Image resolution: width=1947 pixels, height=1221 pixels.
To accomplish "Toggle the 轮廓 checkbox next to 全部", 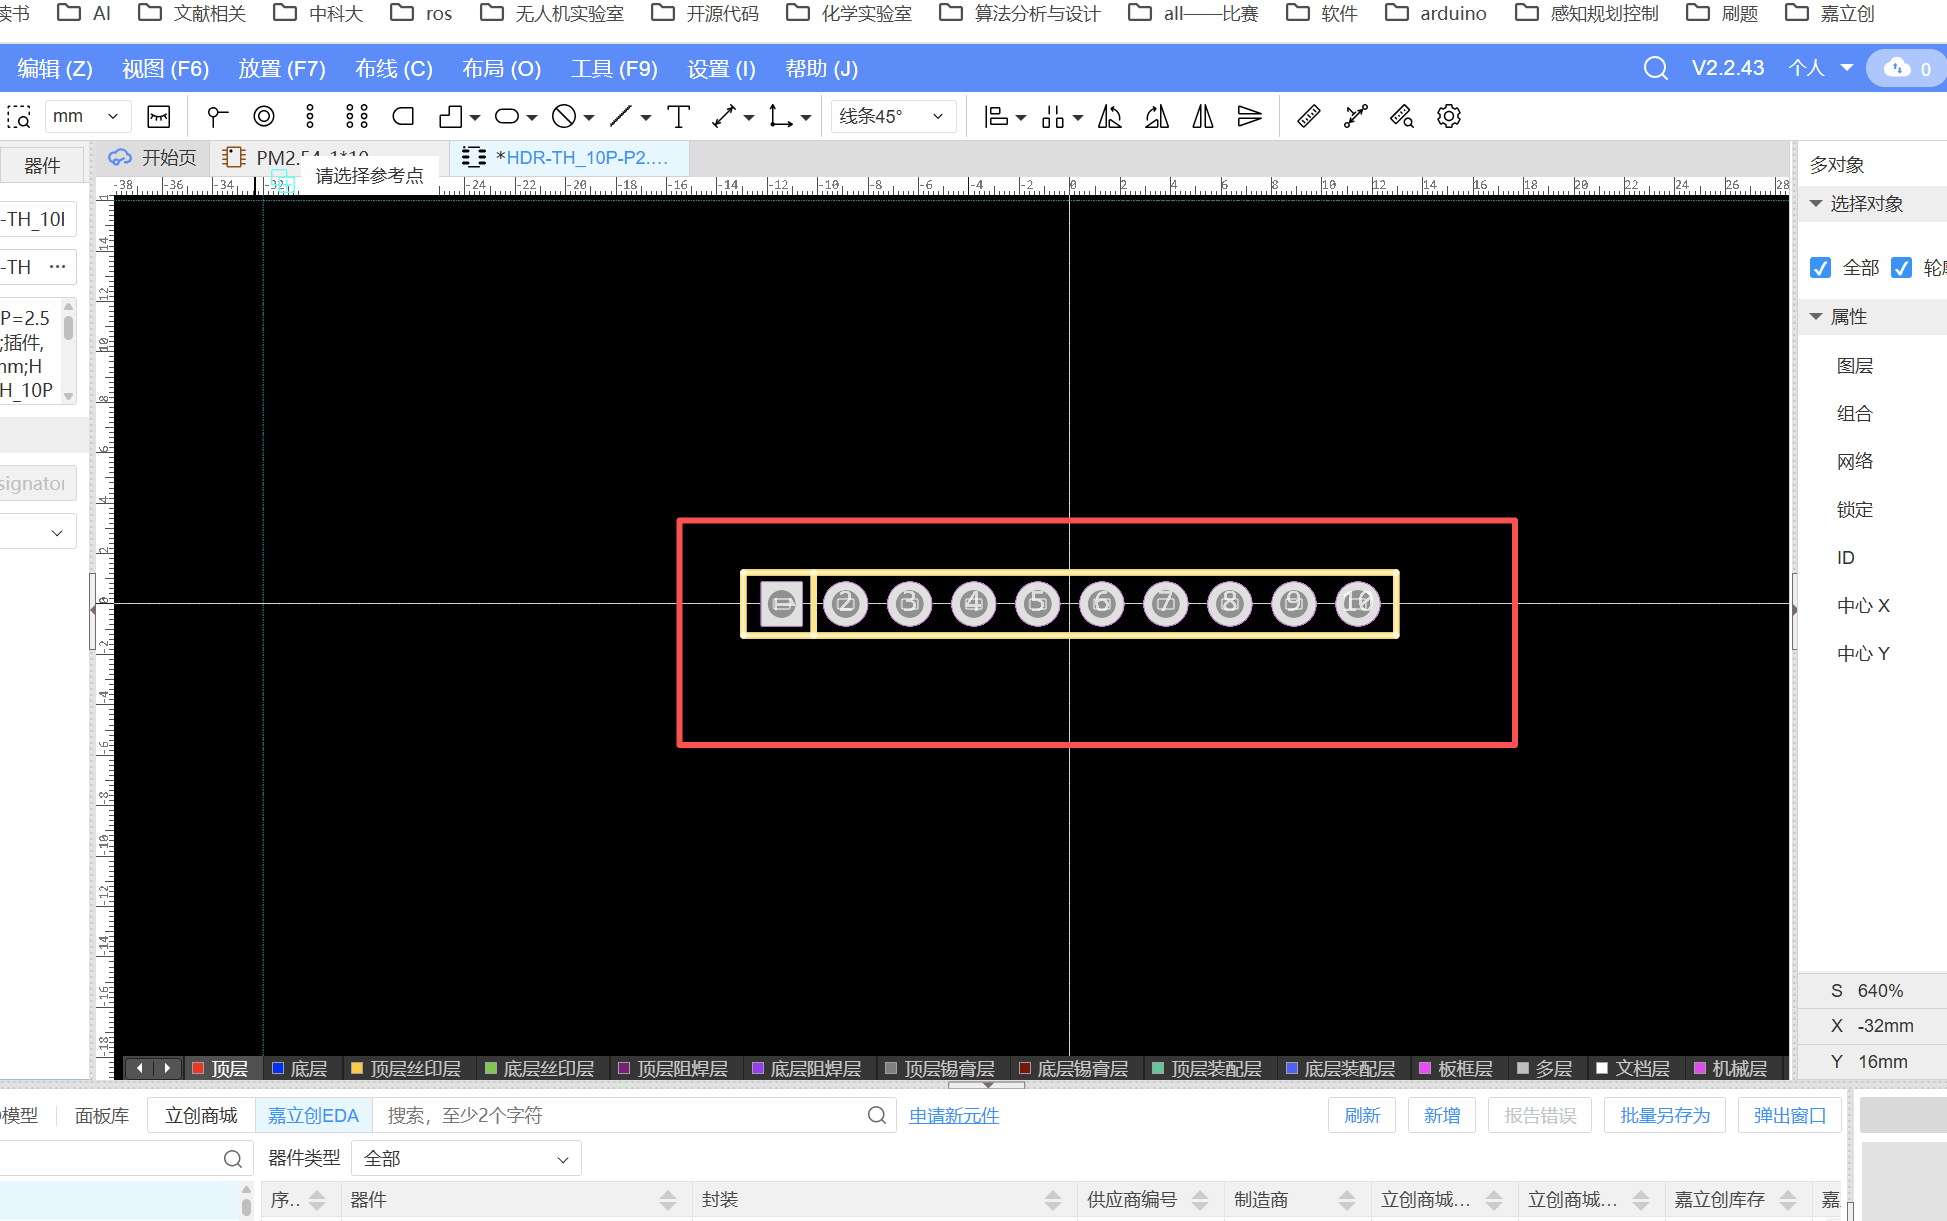I will click(1901, 268).
